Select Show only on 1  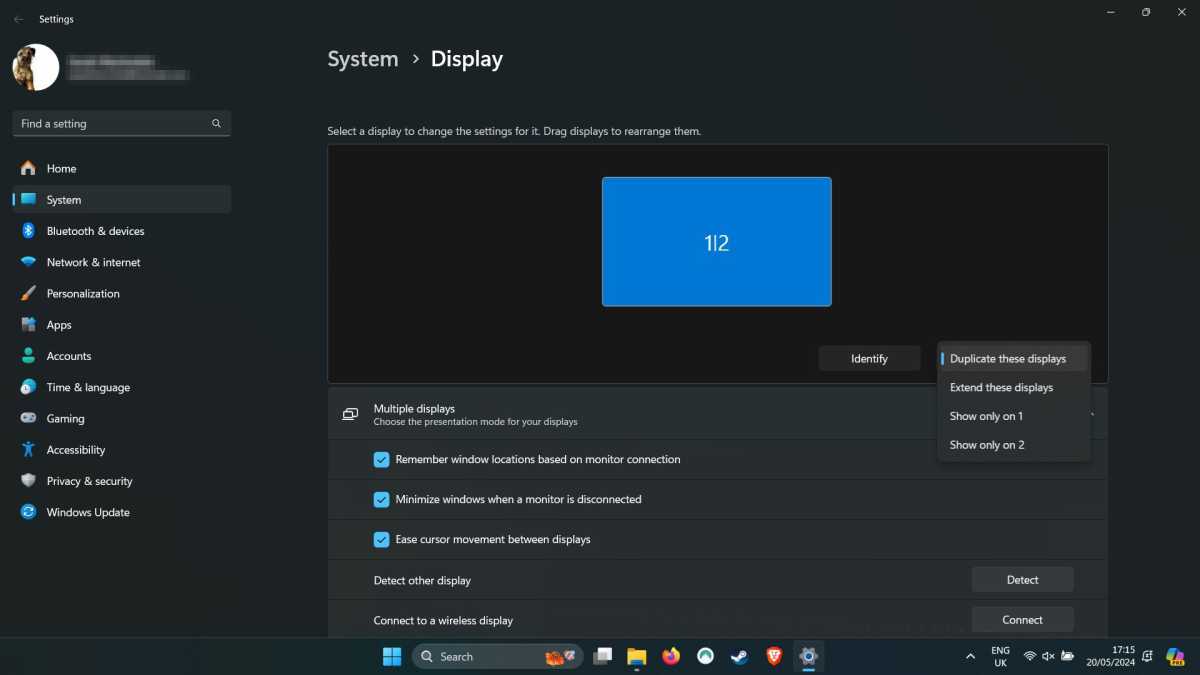[x=986, y=416]
